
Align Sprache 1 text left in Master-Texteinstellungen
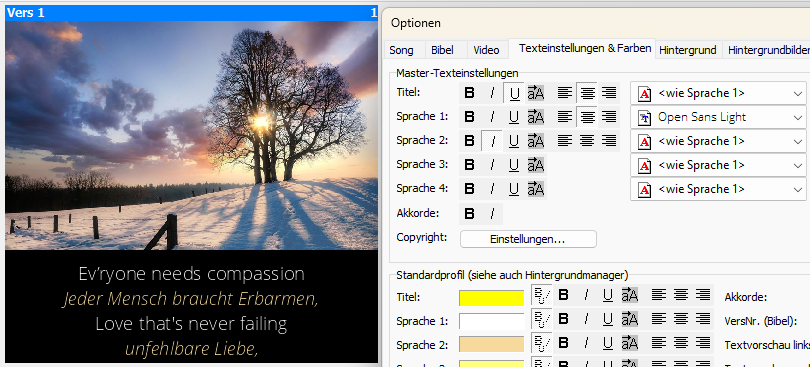click(x=565, y=117)
